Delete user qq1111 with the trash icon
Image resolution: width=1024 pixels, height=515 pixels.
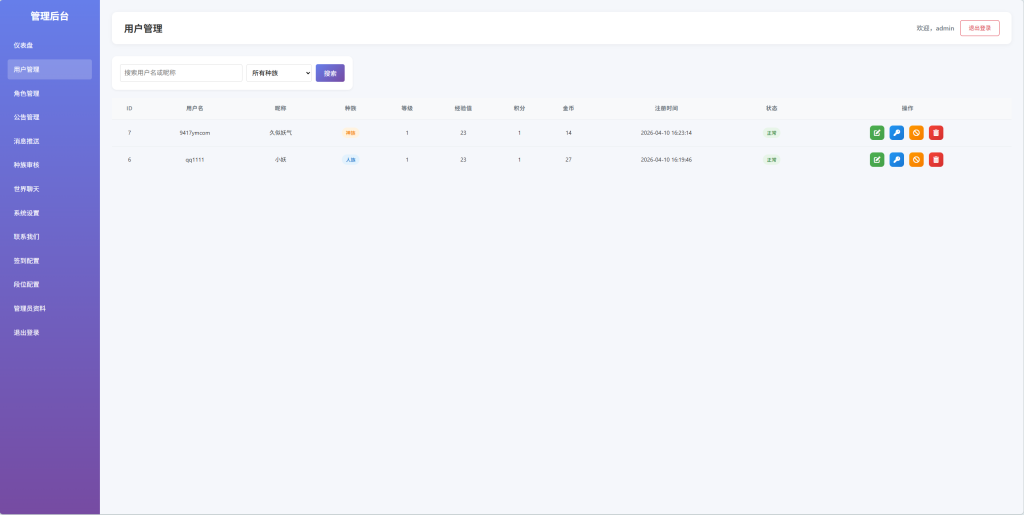[x=936, y=159]
